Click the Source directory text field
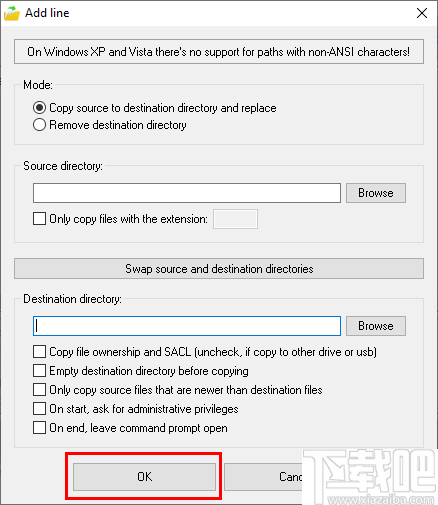This screenshot has width=438, height=505. (x=187, y=193)
